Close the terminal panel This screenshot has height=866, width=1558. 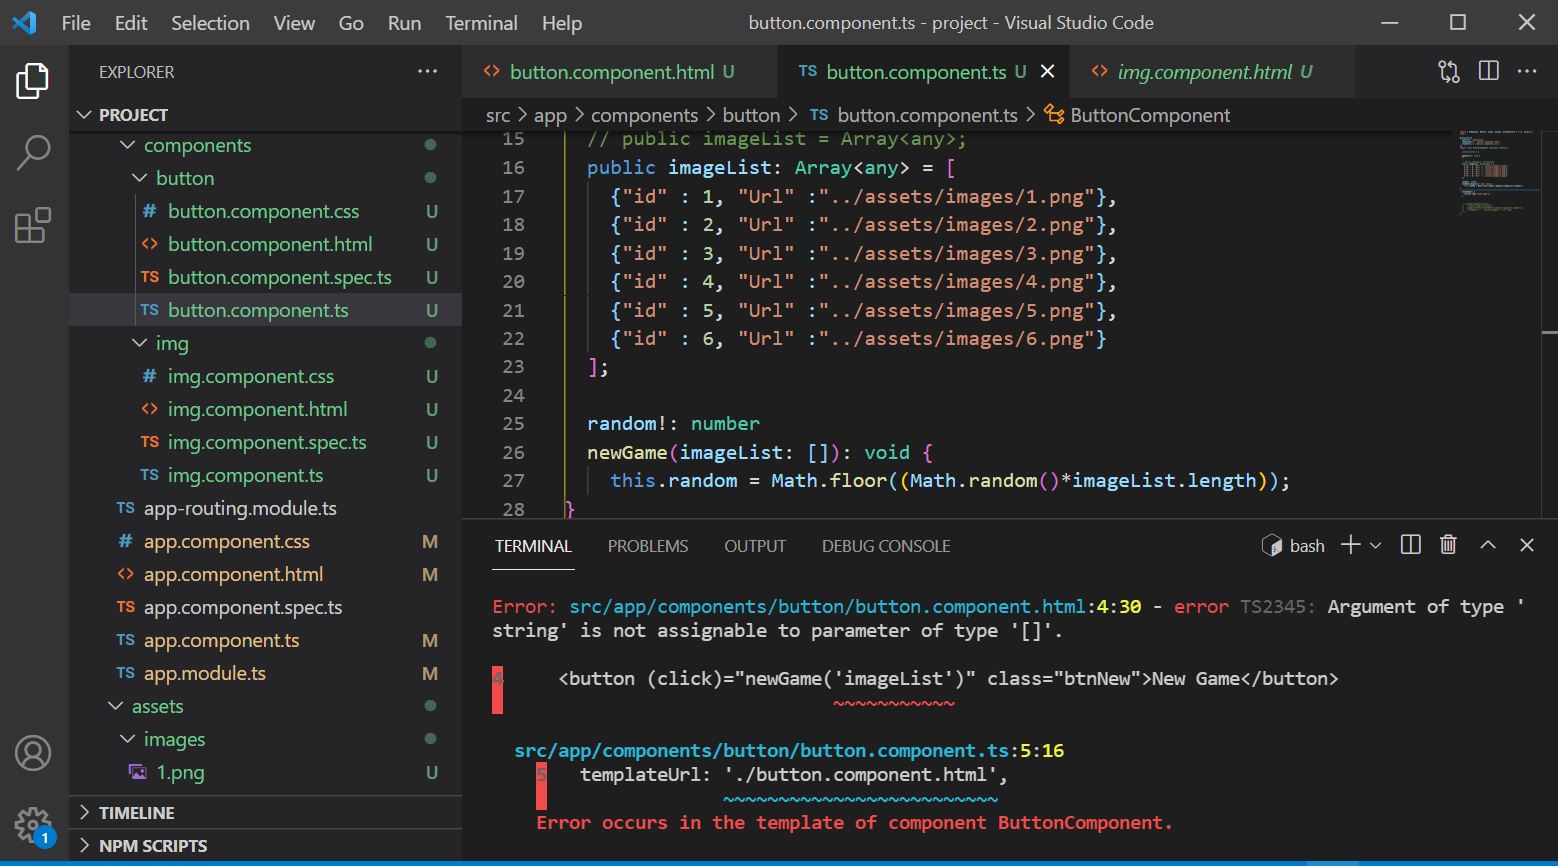tap(1526, 545)
